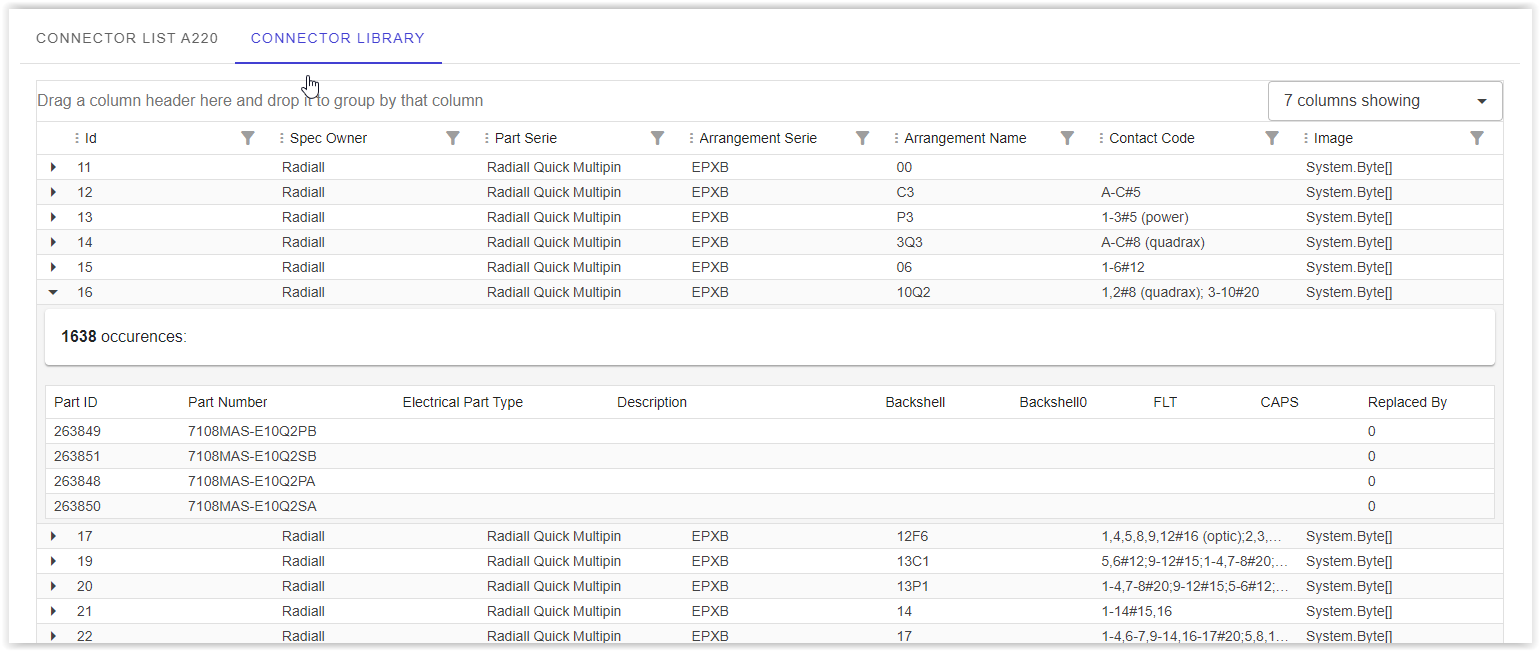
Task: Switch to the CONNECTOR LIST A220 tab
Action: [x=126, y=38]
